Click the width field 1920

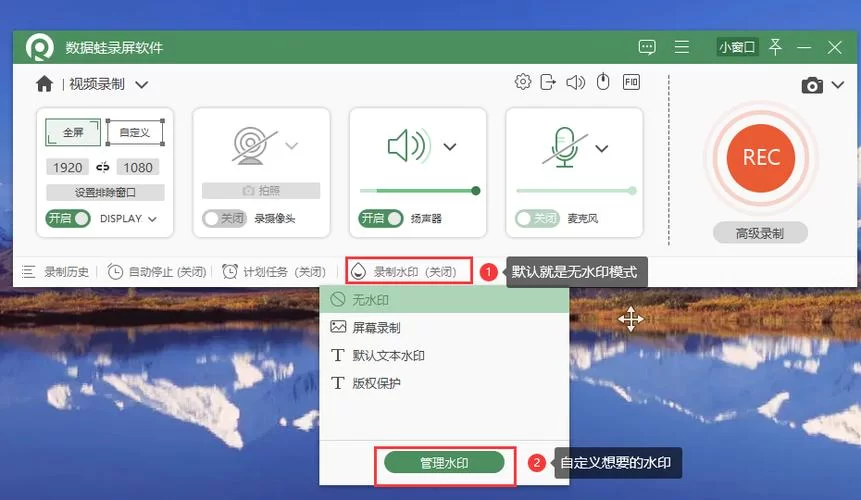click(x=68, y=167)
